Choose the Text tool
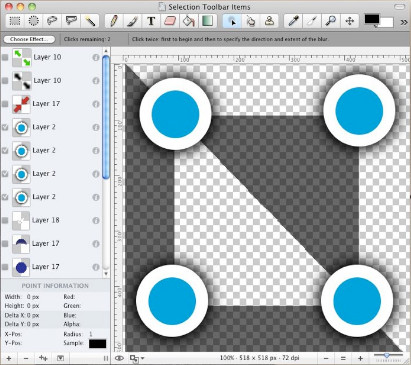 click(151, 21)
